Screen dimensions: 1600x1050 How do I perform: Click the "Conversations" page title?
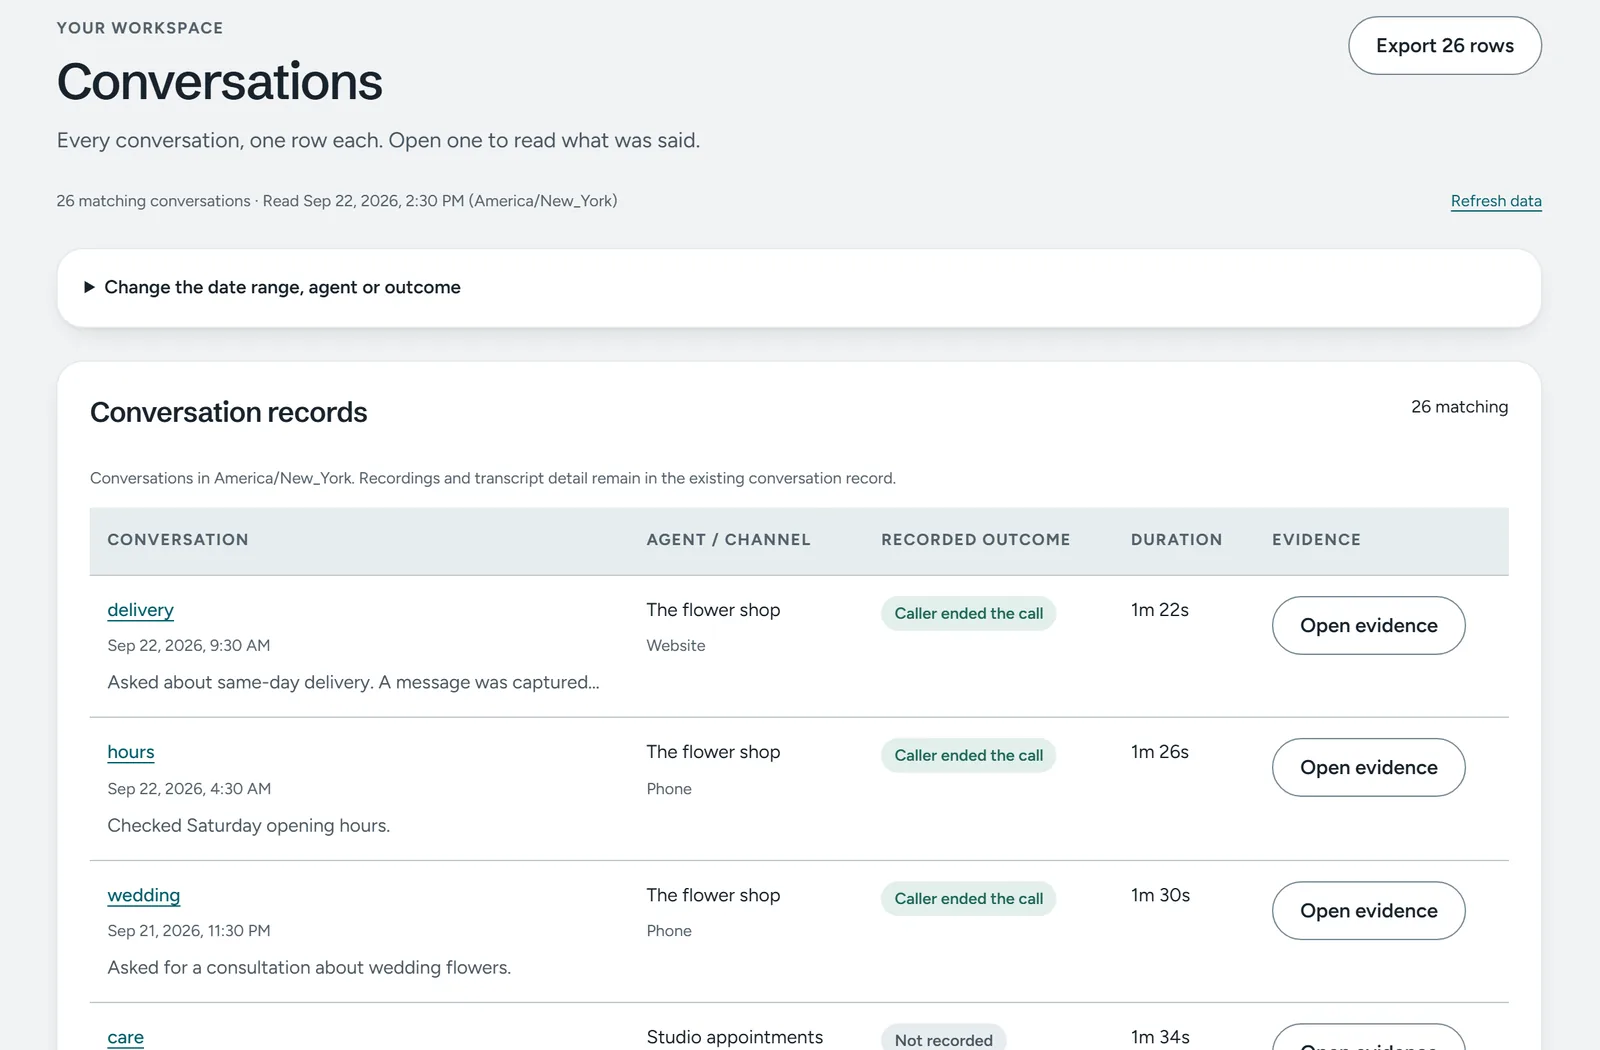220,82
